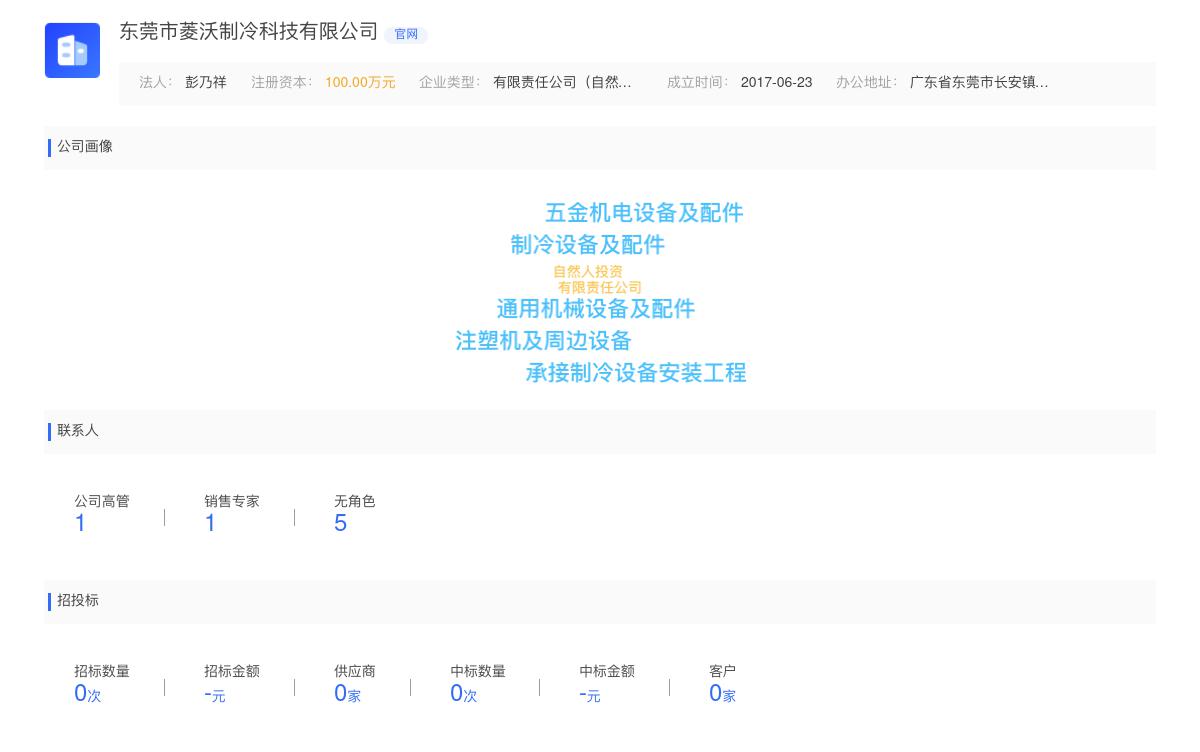Click the 成立时间 field label
This screenshot has height=752, width=1200.
[698, 83]
